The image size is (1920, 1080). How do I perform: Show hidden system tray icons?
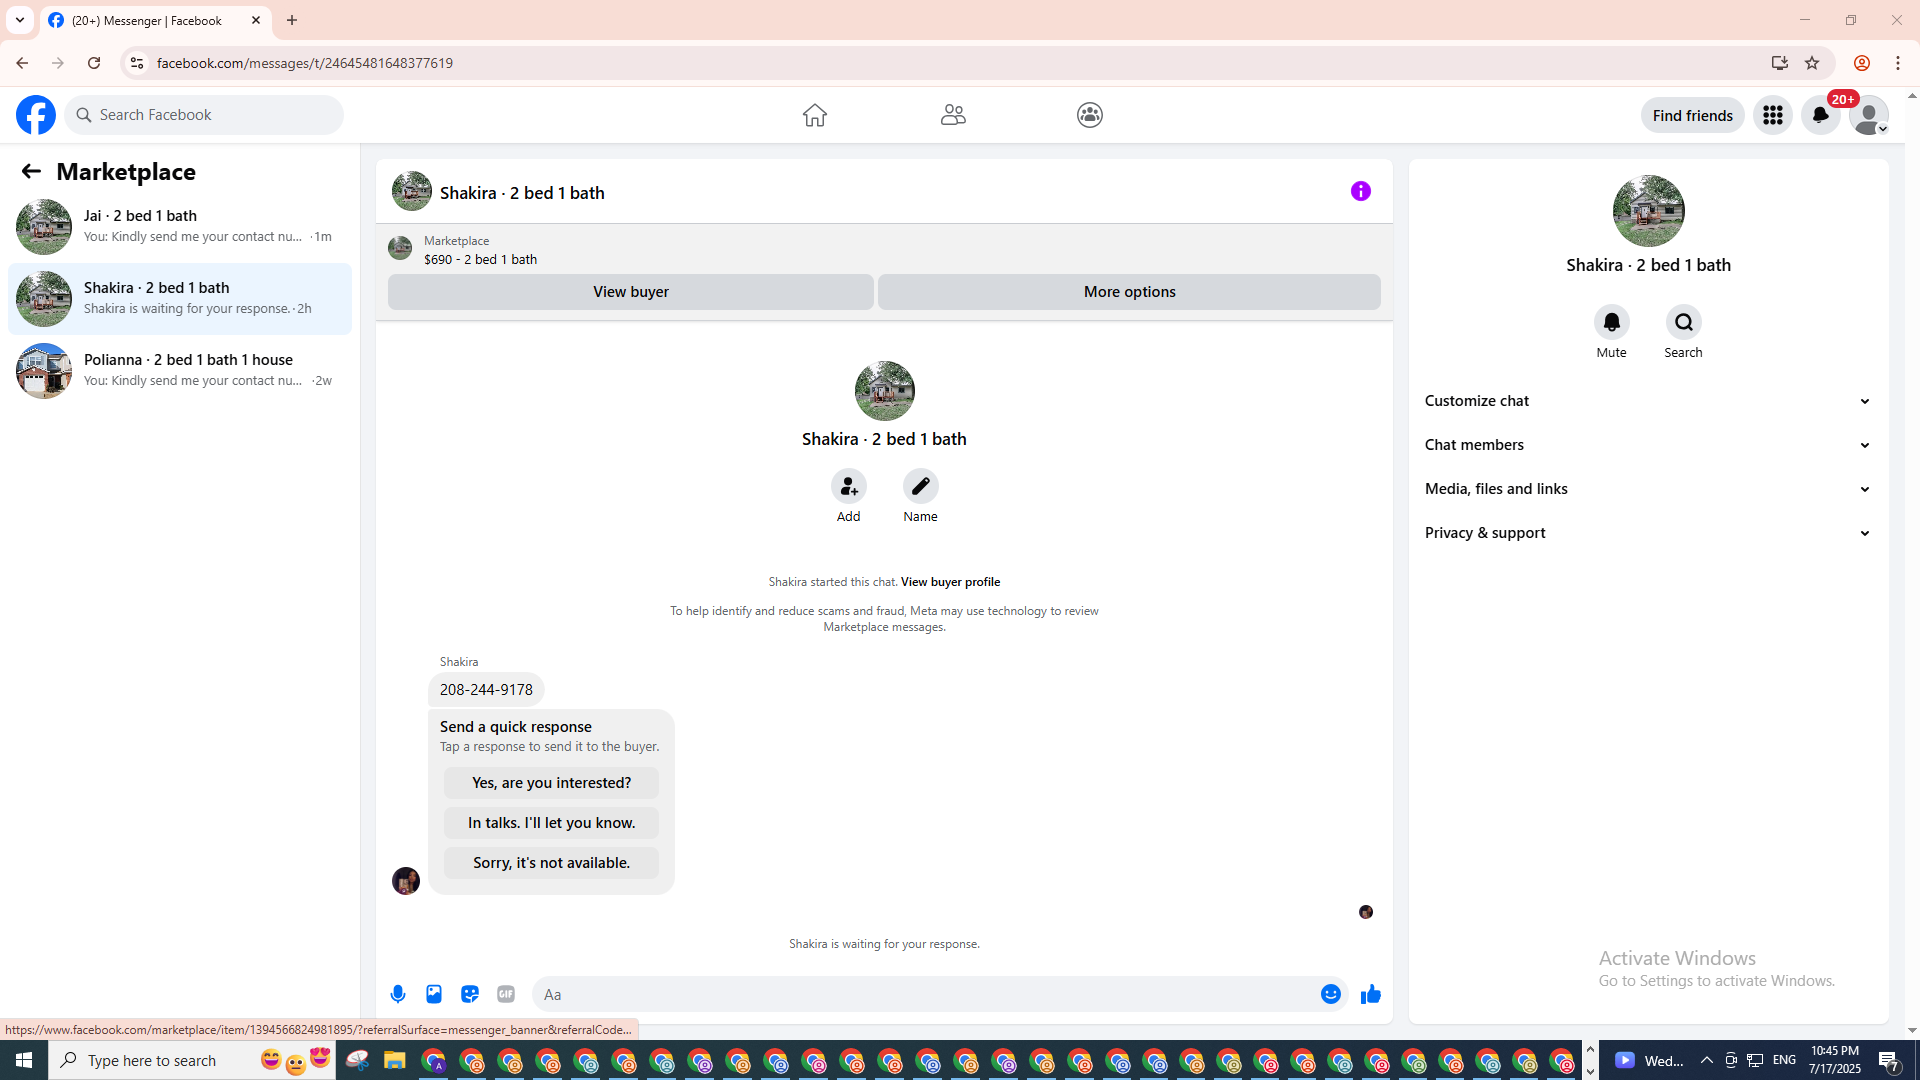[1707, 1060]
